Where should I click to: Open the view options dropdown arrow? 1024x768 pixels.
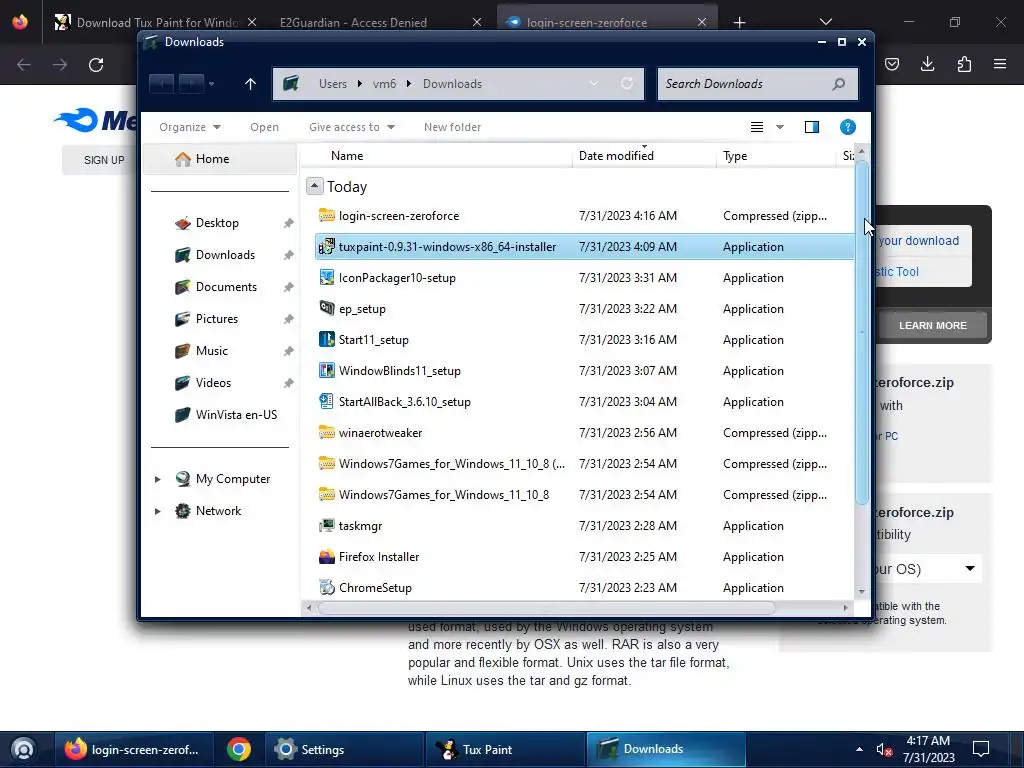coord(780,127)
